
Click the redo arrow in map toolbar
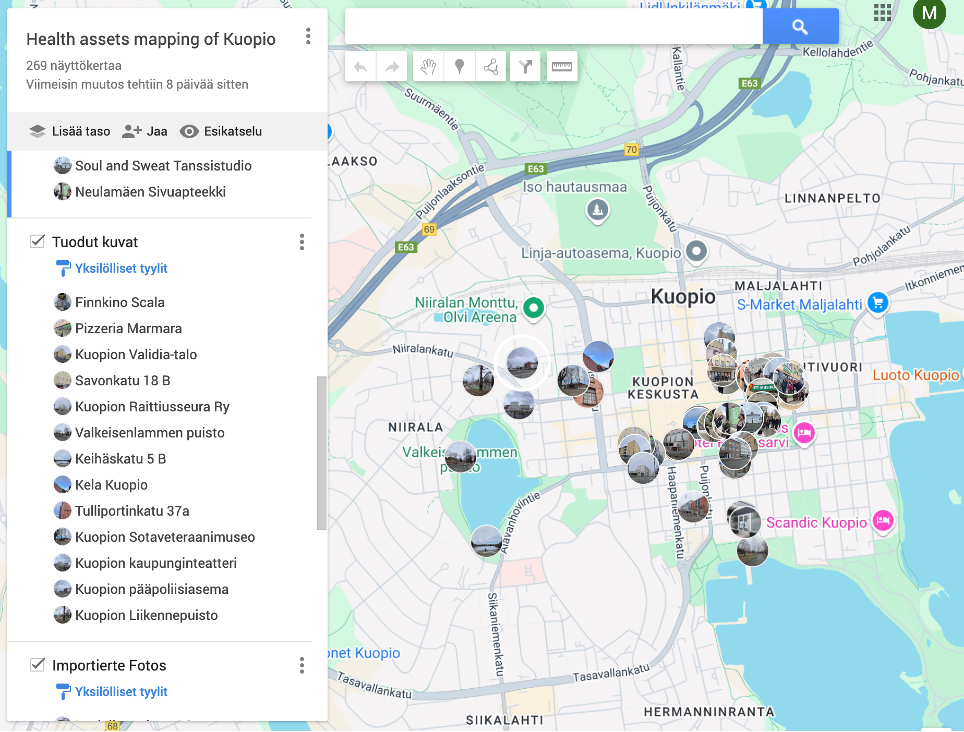pos(392,66)
